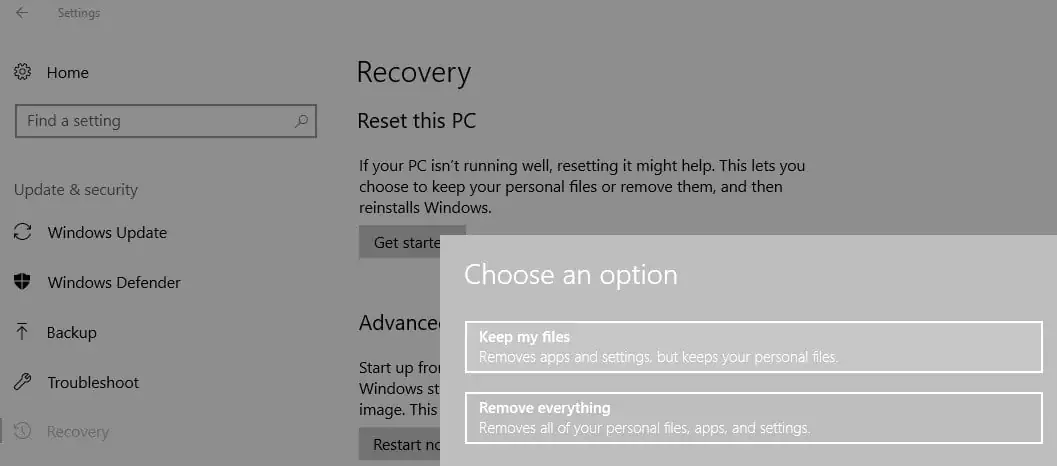
Task: Open the Home settings label
Action: [x=68, y=72]
